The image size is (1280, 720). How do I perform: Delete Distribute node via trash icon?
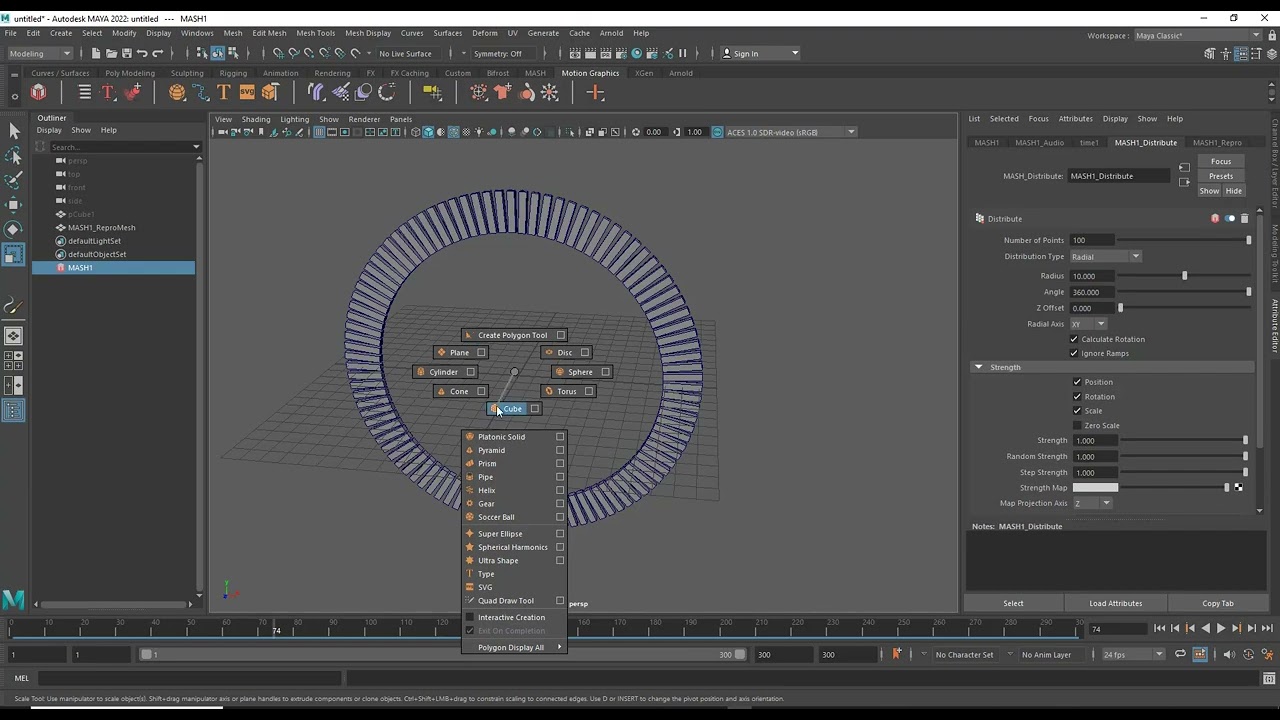(1244, 218)
